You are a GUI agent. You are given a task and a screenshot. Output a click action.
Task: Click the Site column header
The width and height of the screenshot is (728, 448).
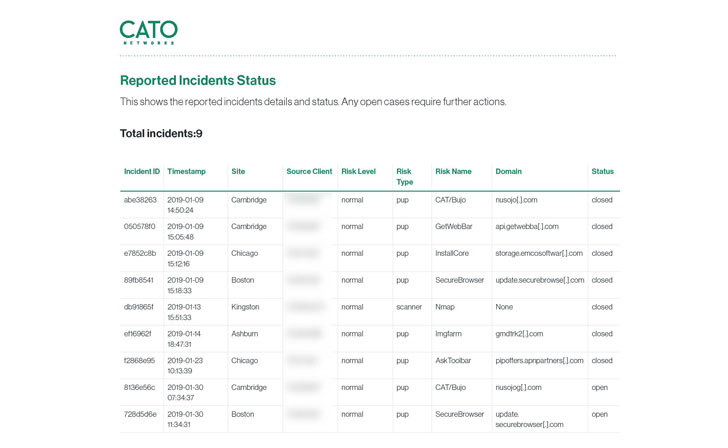(x=238, y=172)
